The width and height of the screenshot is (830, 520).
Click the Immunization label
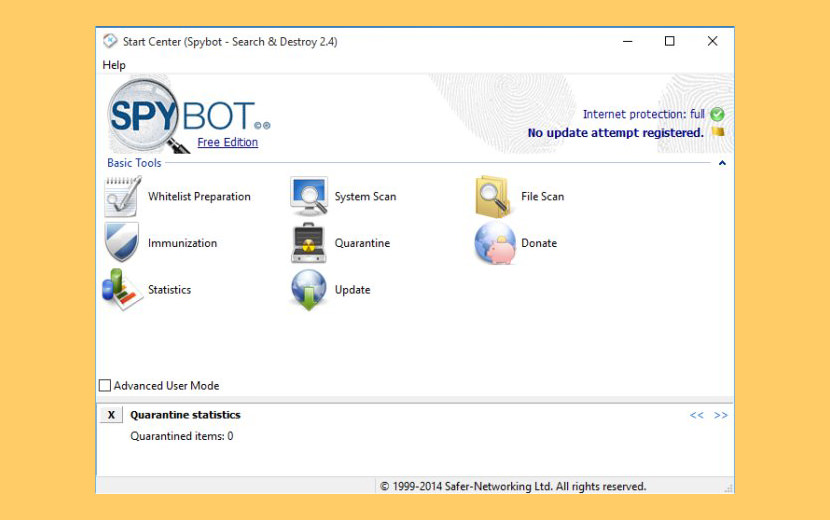183,243
